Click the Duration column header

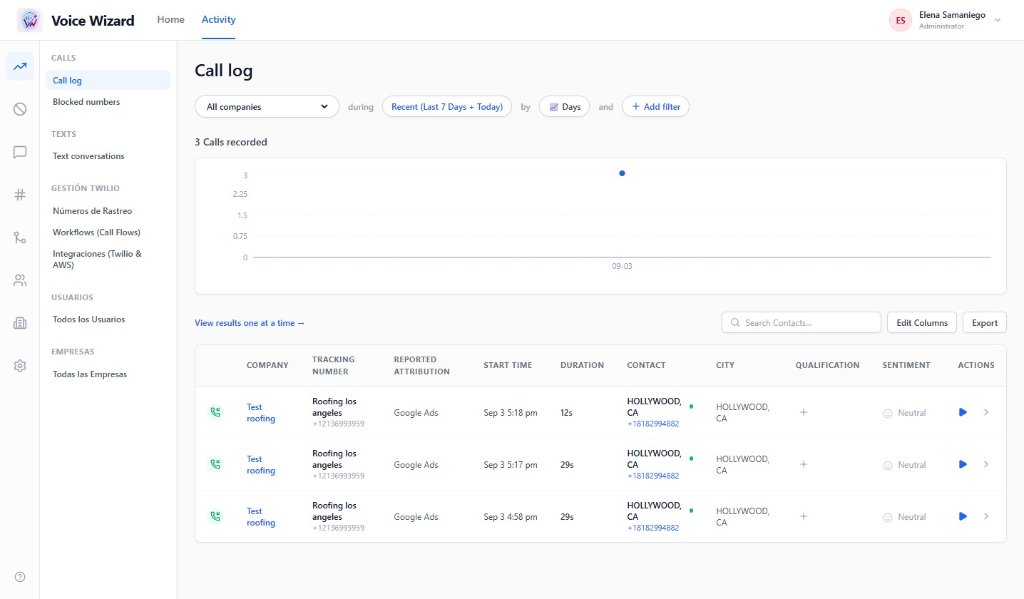click(x=582, y=365)
